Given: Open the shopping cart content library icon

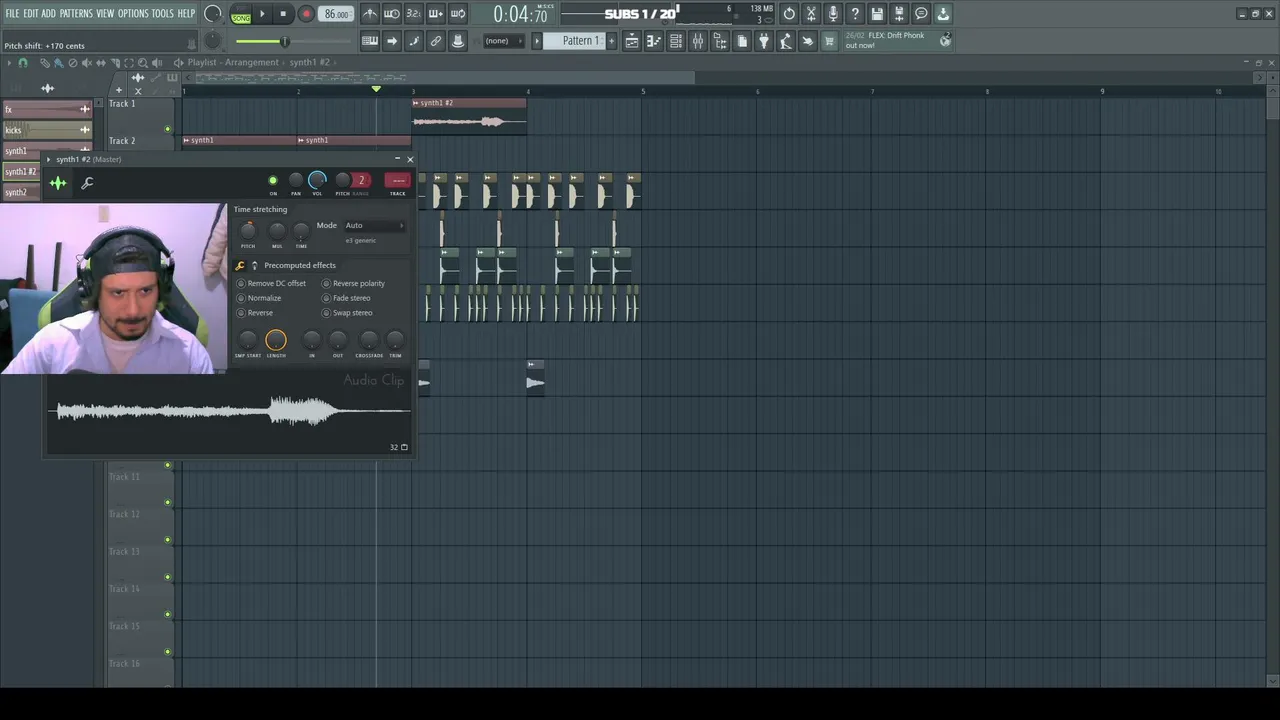Looking at the screenshot, I should point(829,41).
